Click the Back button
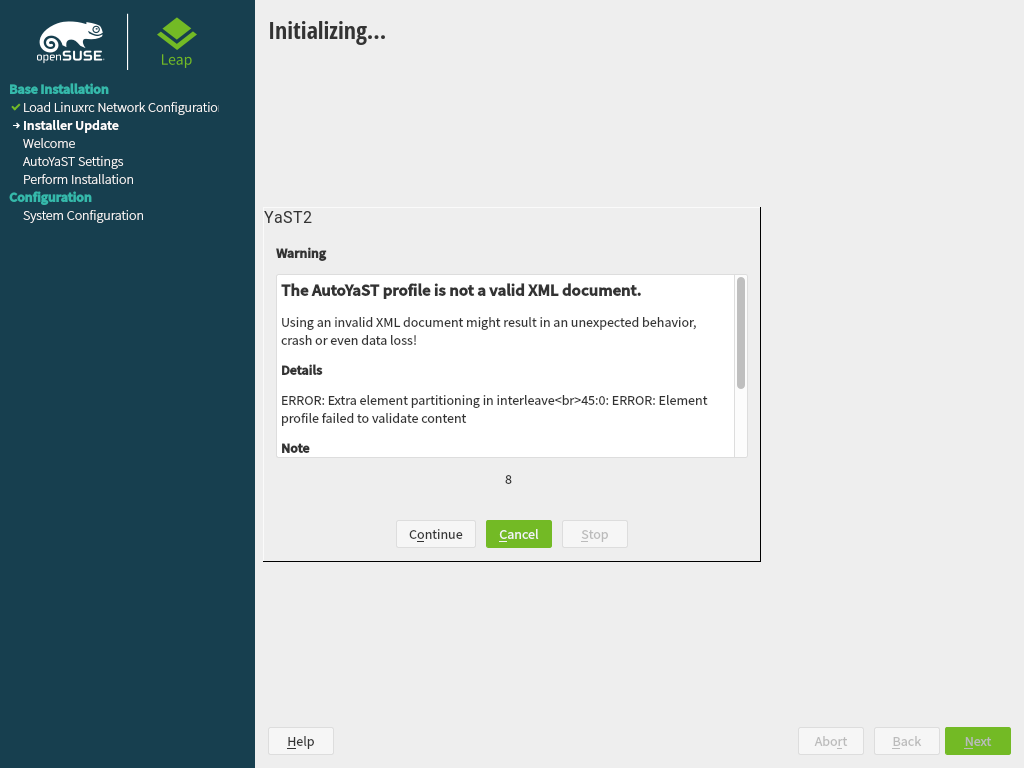This screenshot has width=1024, height=768. point(906,741)
